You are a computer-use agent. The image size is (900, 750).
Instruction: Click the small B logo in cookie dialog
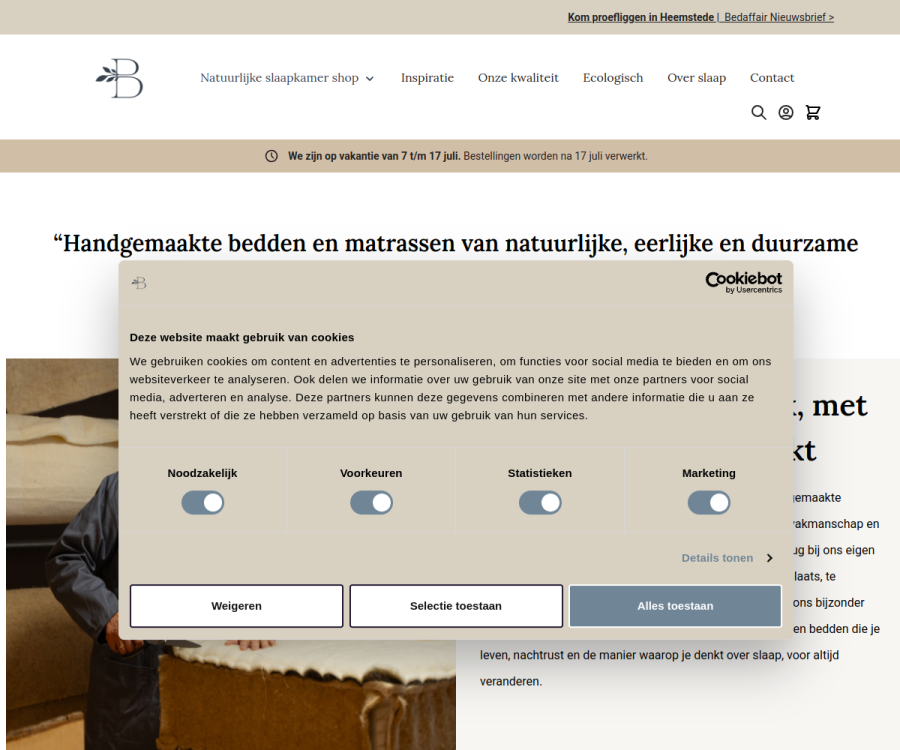click(139, 283)
